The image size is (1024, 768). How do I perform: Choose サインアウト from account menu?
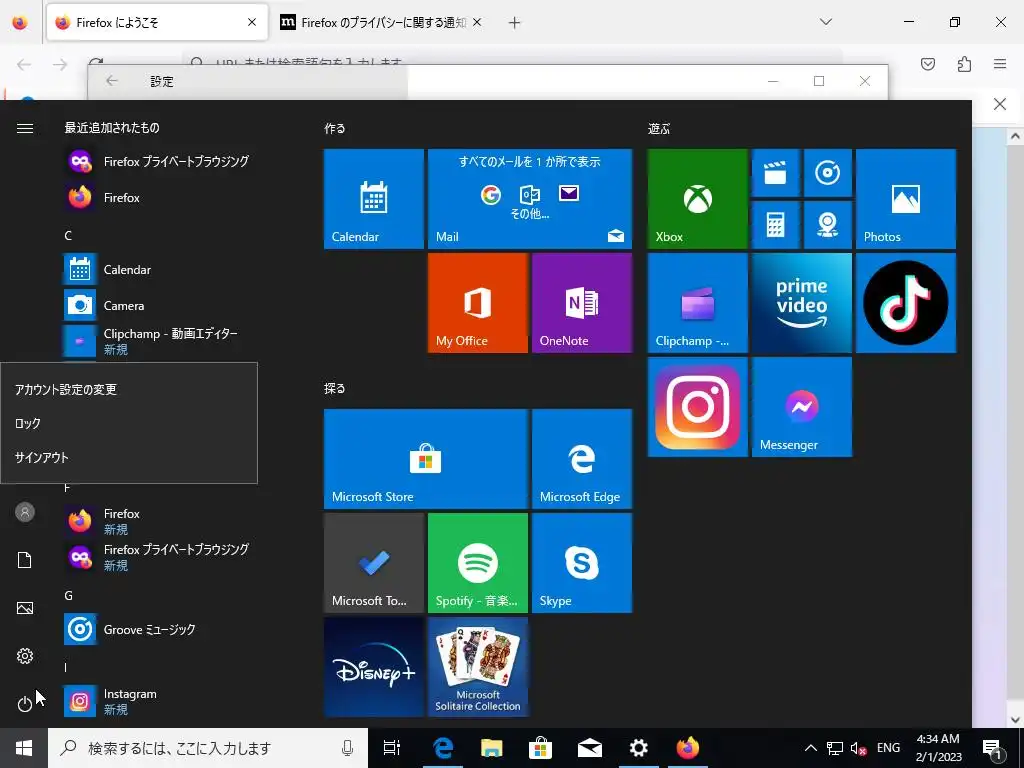pos(129,457)
